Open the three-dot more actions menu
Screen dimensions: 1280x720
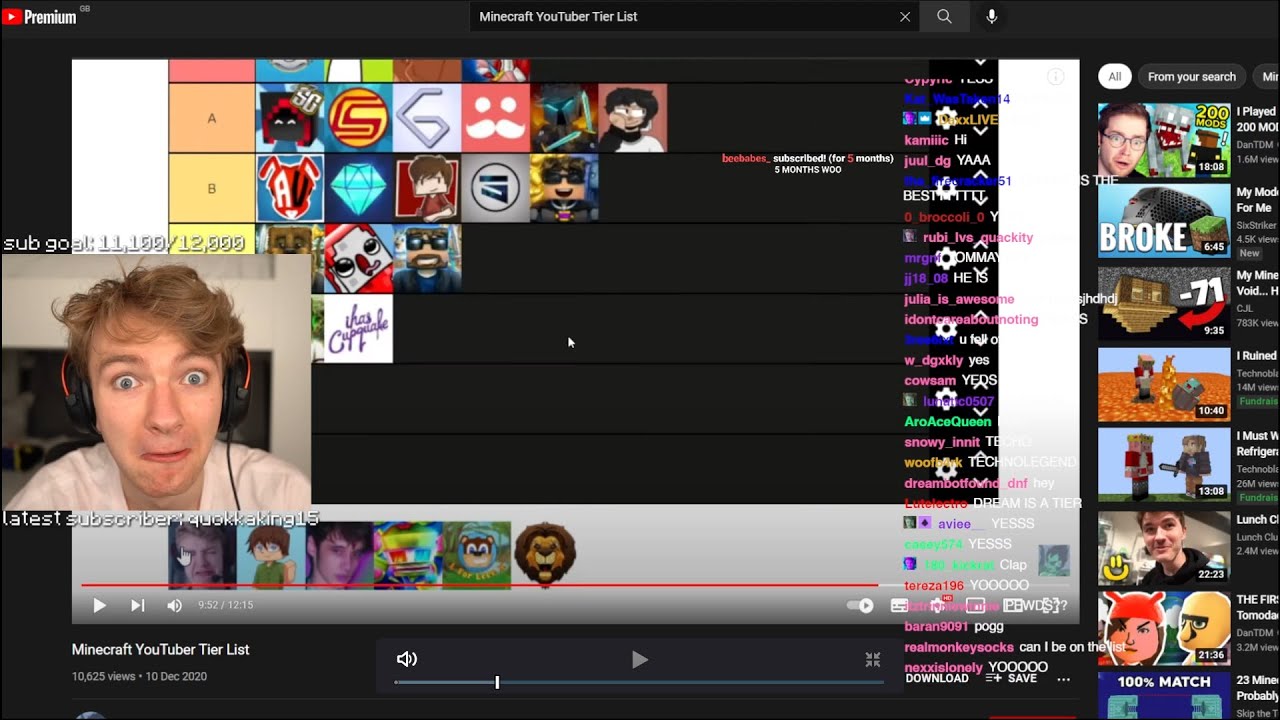(x=1063, y=678)
